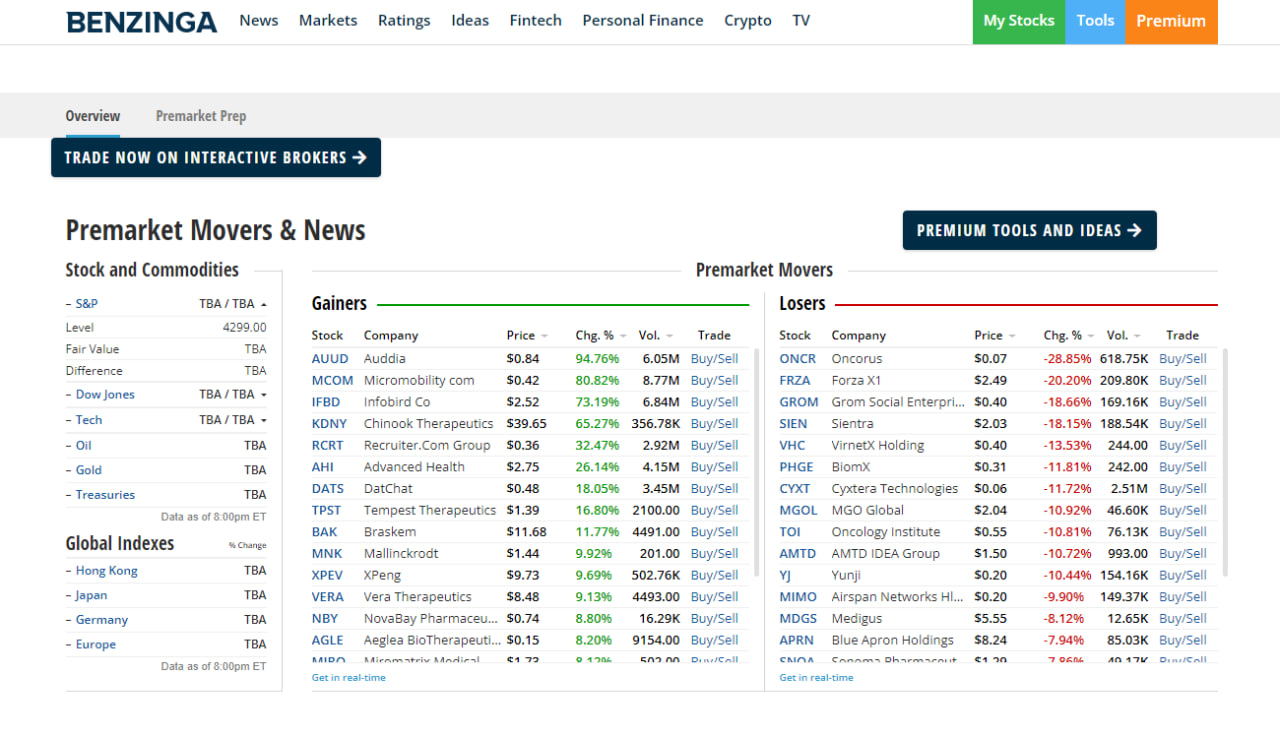Open the Gold commodity link
This screenshot has height=735, width=1280.
click(89, 470)
